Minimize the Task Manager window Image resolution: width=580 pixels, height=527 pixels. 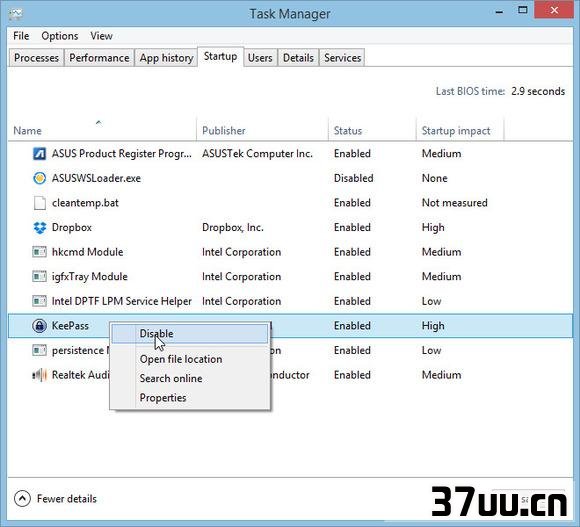(x=499, y=11)
